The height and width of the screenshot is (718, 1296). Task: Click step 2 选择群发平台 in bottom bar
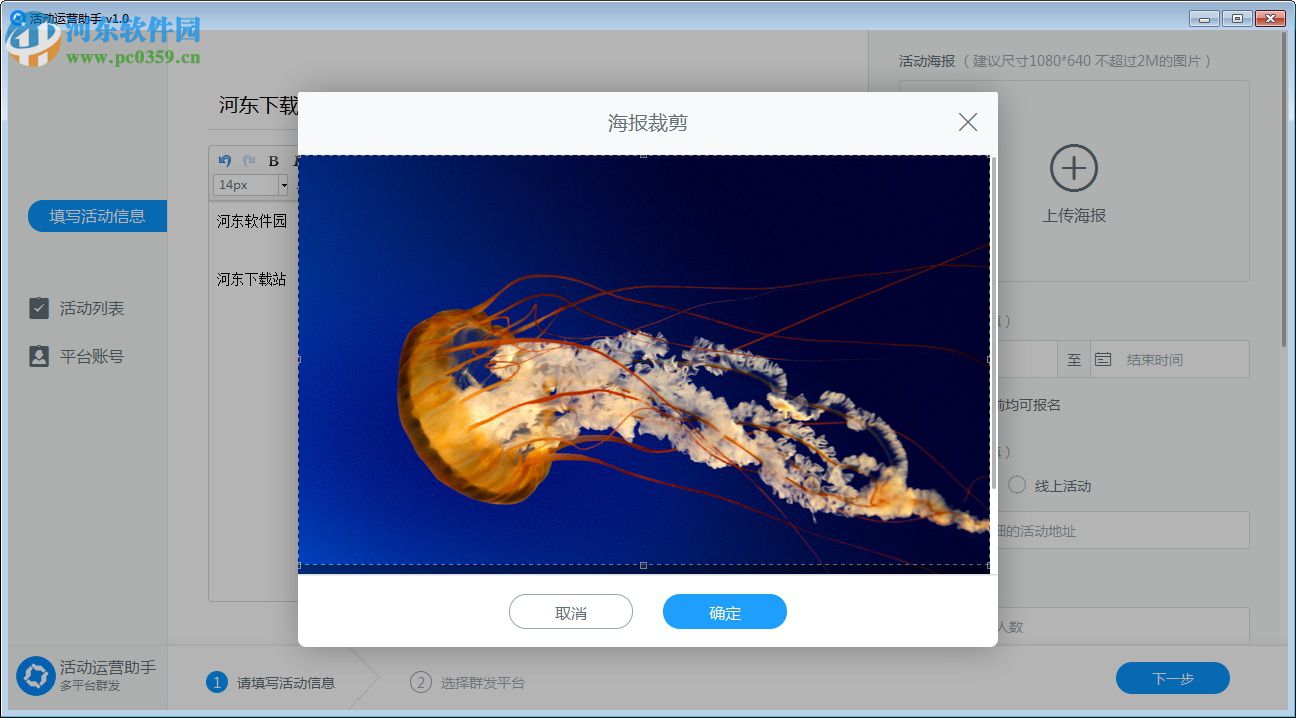tap(468, 682)
